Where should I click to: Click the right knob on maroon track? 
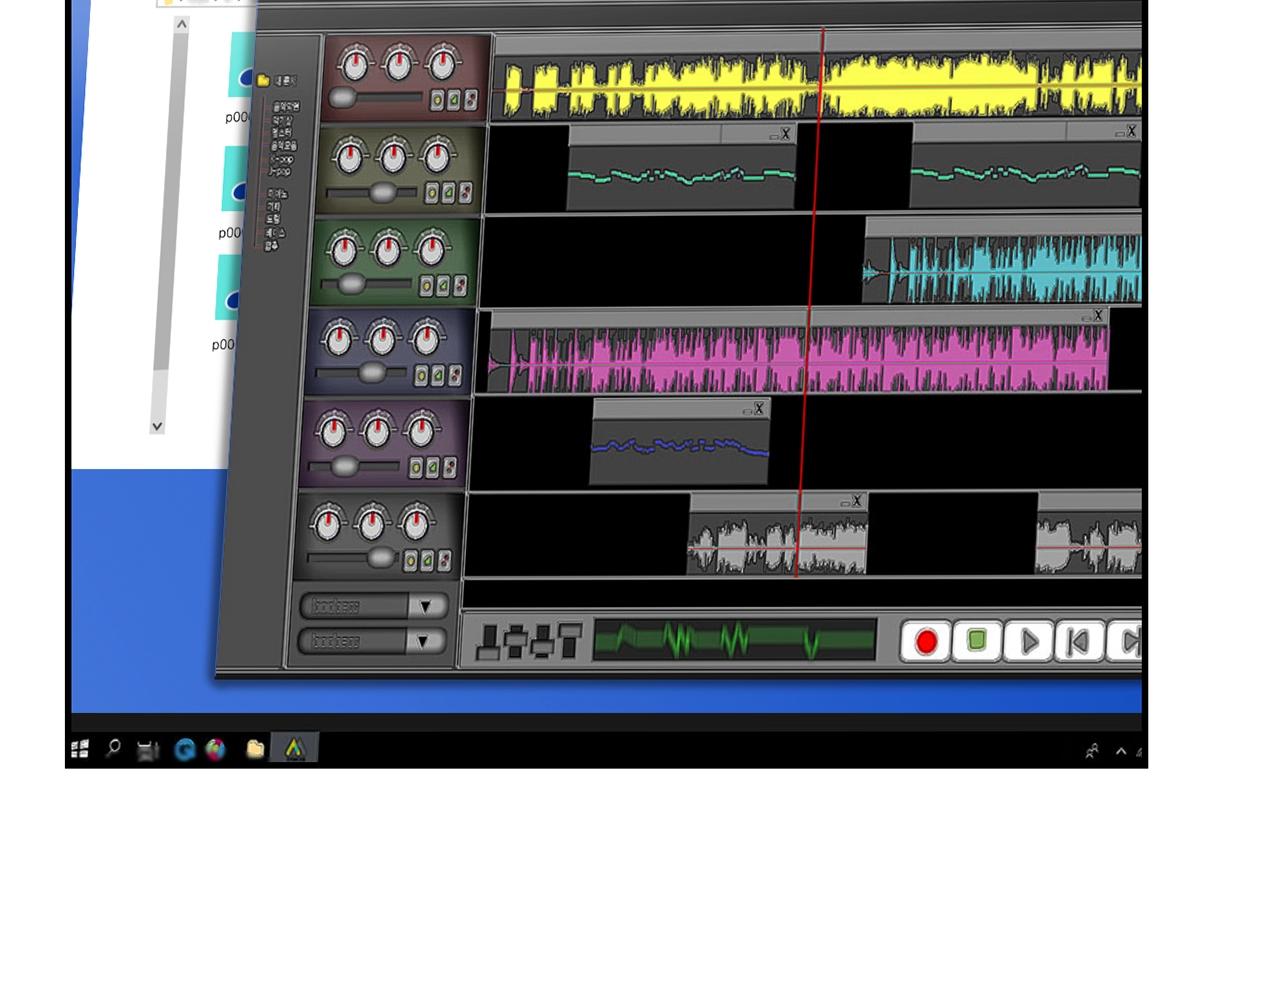442,65
